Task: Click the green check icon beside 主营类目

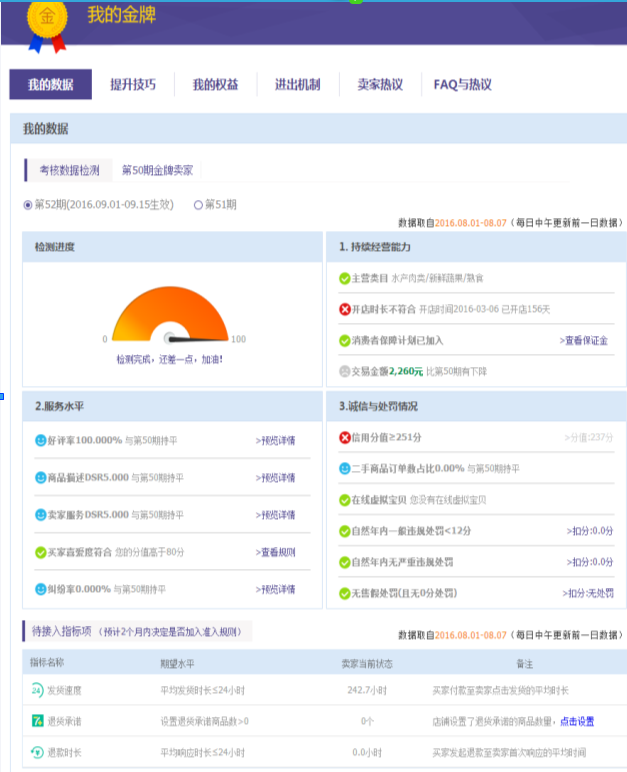Action: [x=345, y=277]
